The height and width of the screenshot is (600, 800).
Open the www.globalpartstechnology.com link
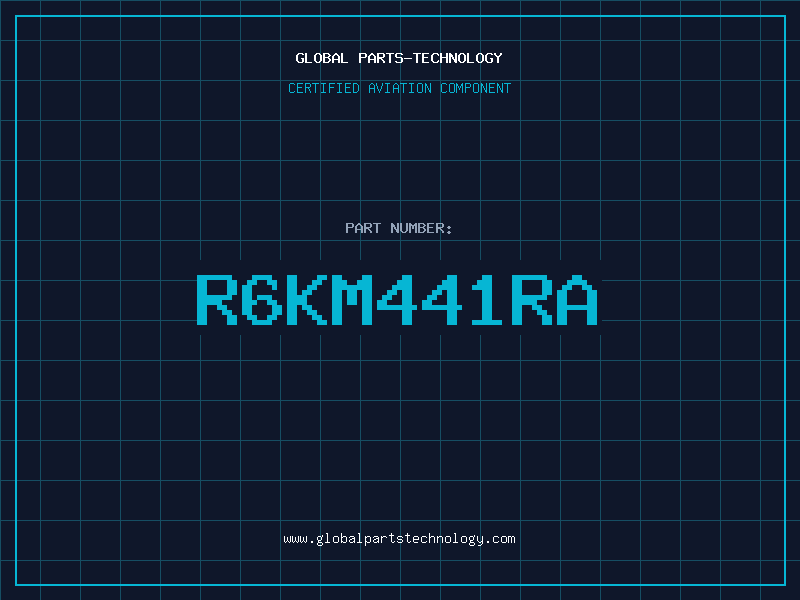point(399,539)
